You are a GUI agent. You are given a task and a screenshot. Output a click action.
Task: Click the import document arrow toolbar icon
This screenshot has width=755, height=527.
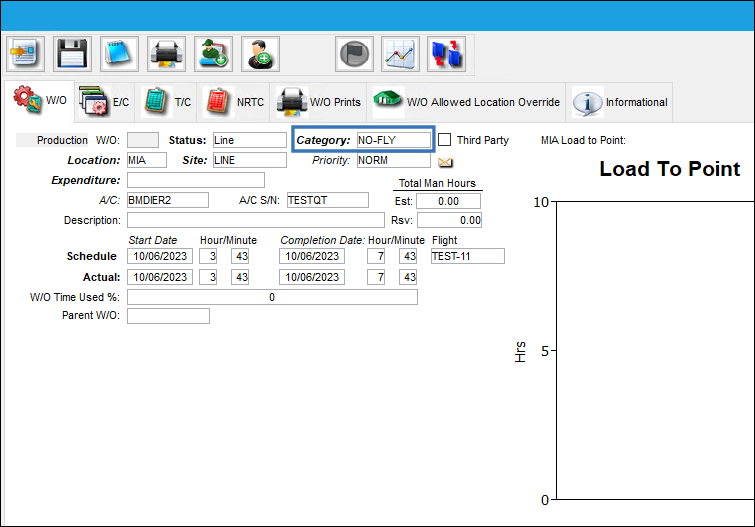(x=26, y=53)
